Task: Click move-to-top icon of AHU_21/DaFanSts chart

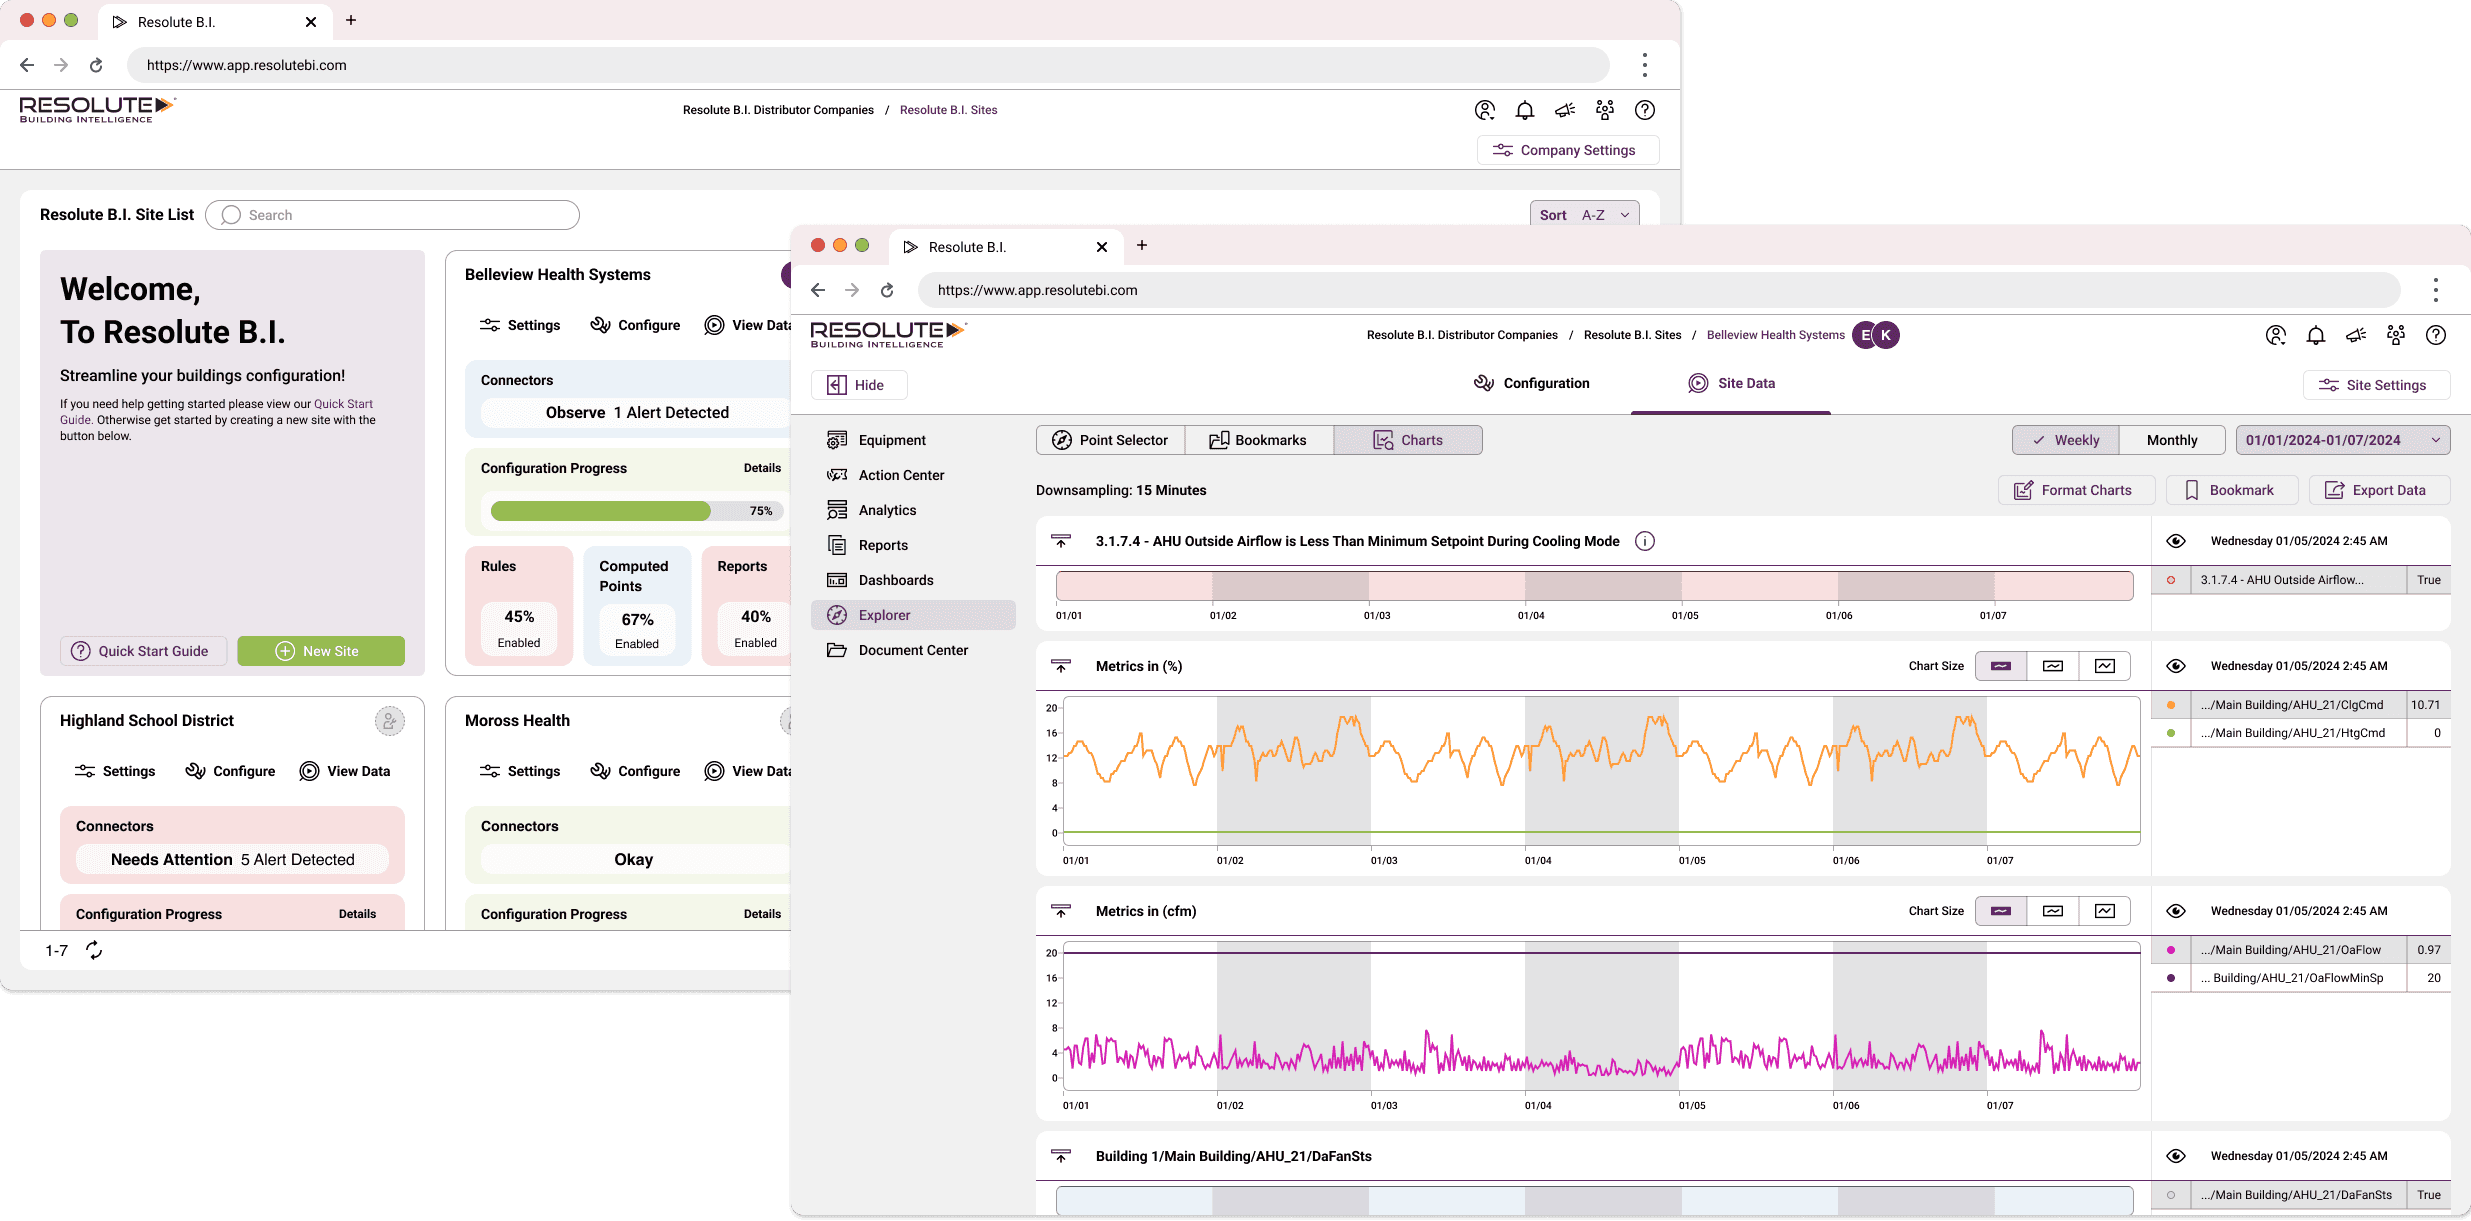Action: pos(1061,1156)
